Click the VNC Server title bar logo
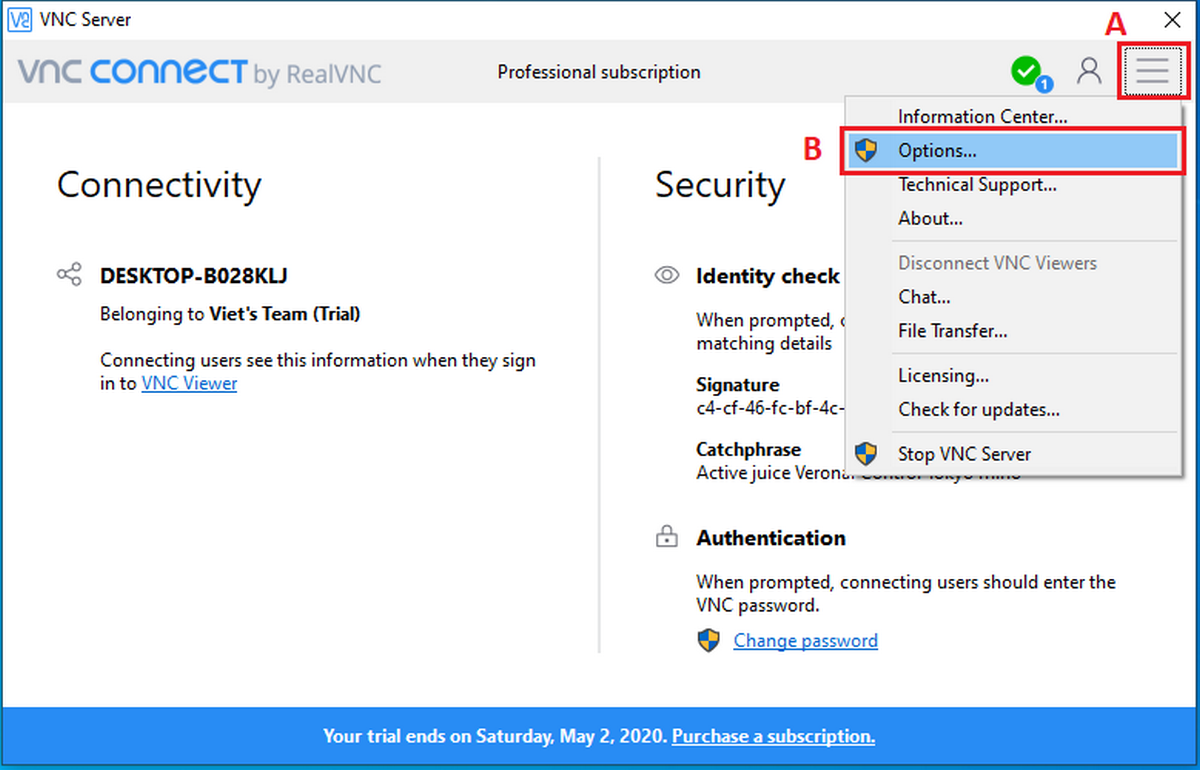This screenshot has width=1200, height=770. pyautogui.click(x=19, y=19)
